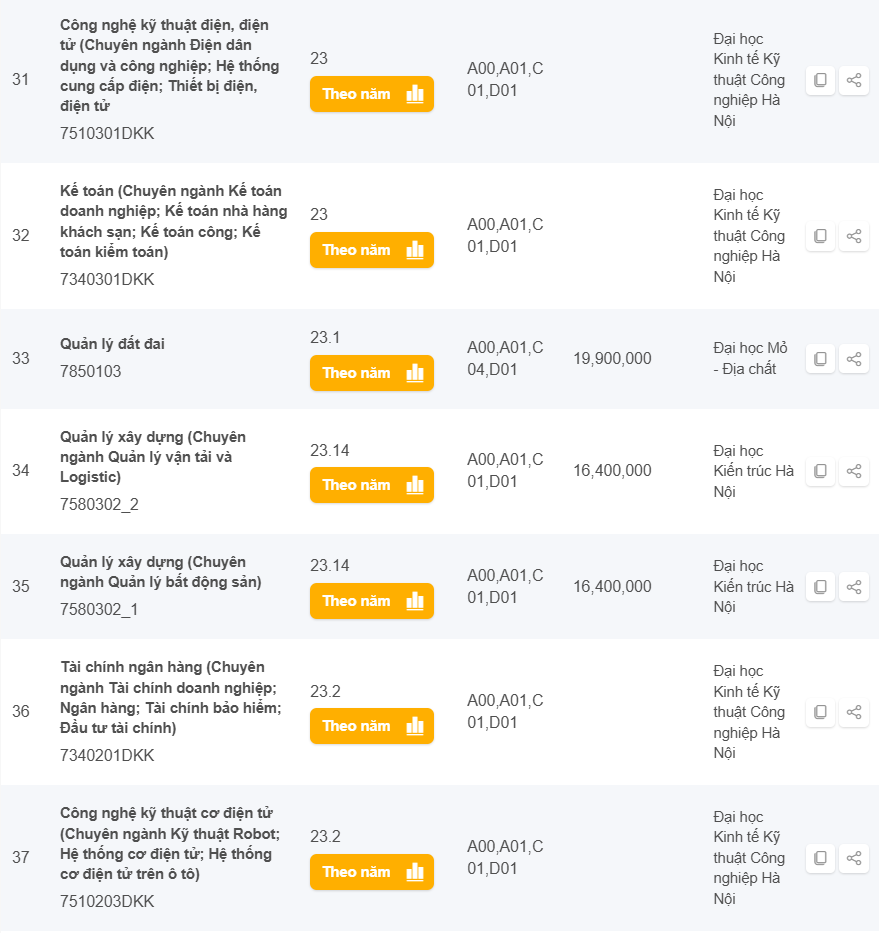879x933 pixels.
Task: View Theo năm for score 23.14 row 34
Action: [372, 485]
